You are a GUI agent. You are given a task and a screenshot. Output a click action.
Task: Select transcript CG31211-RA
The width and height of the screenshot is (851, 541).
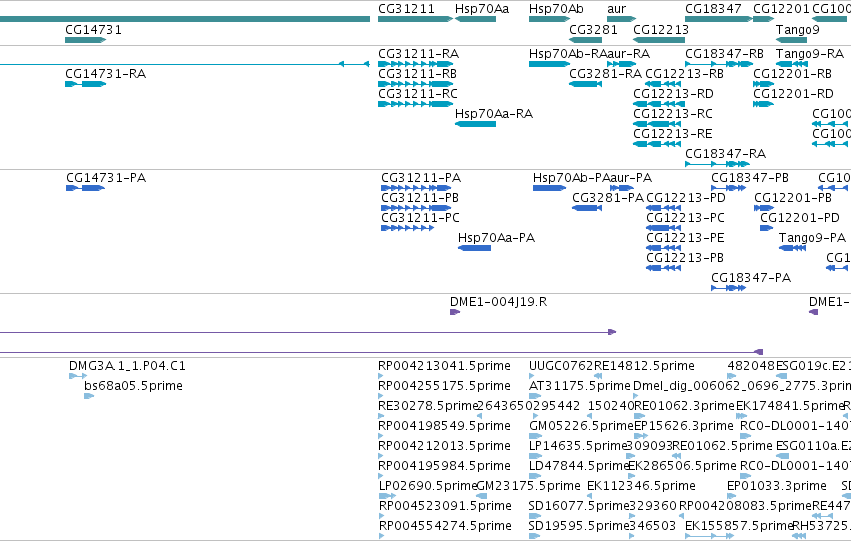point(418,54)
